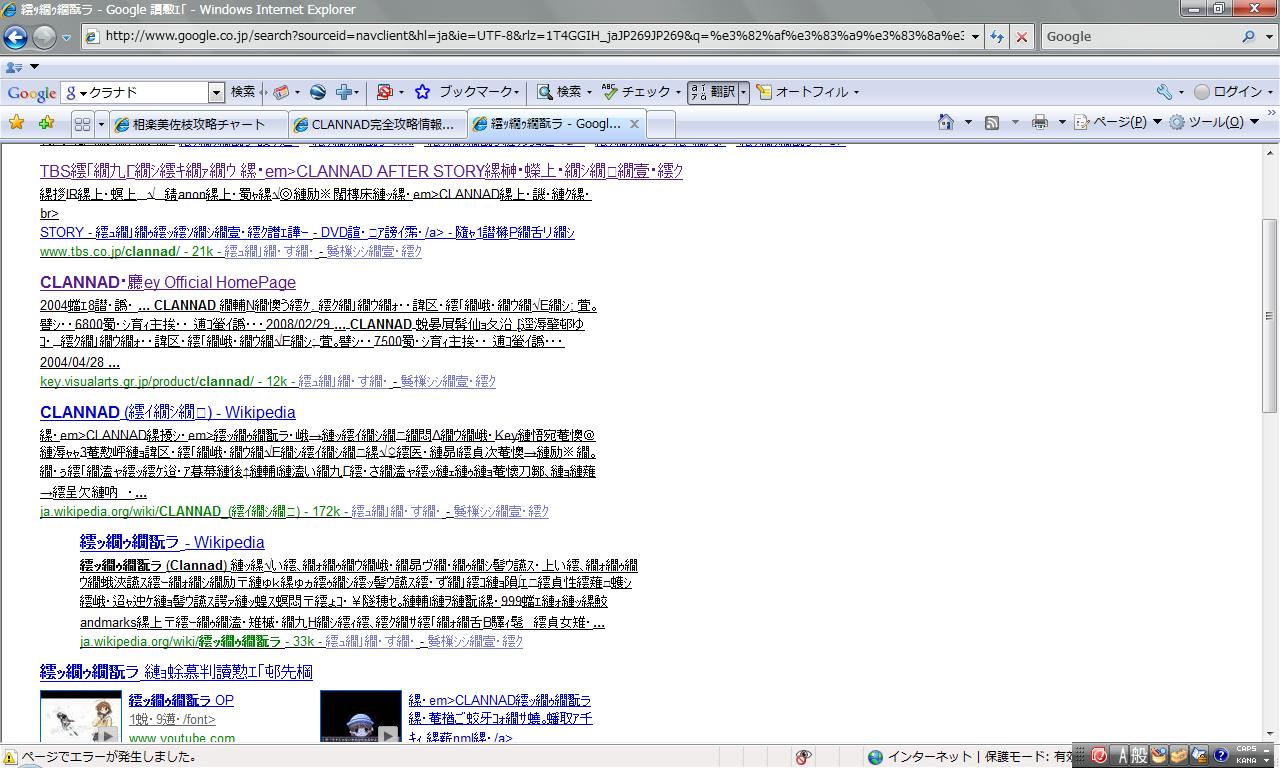
Task: Open the key.visualarts.gr.jp/product/clannad/ link
Action: 146,381
